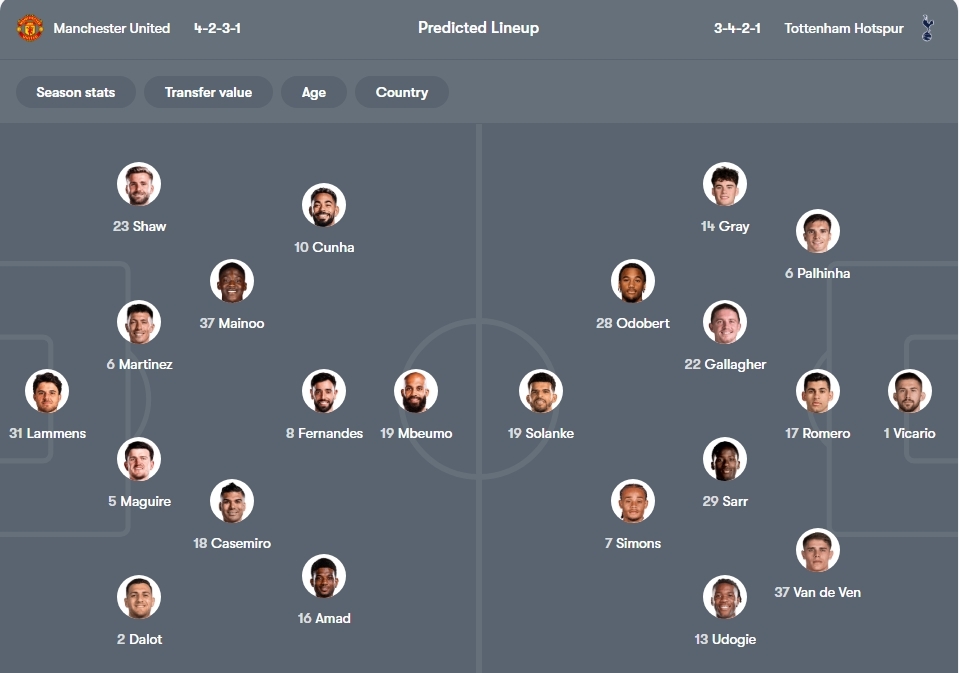Select Cunha's player photo
This screenshot has width=959, height=673.
point(324,206)
